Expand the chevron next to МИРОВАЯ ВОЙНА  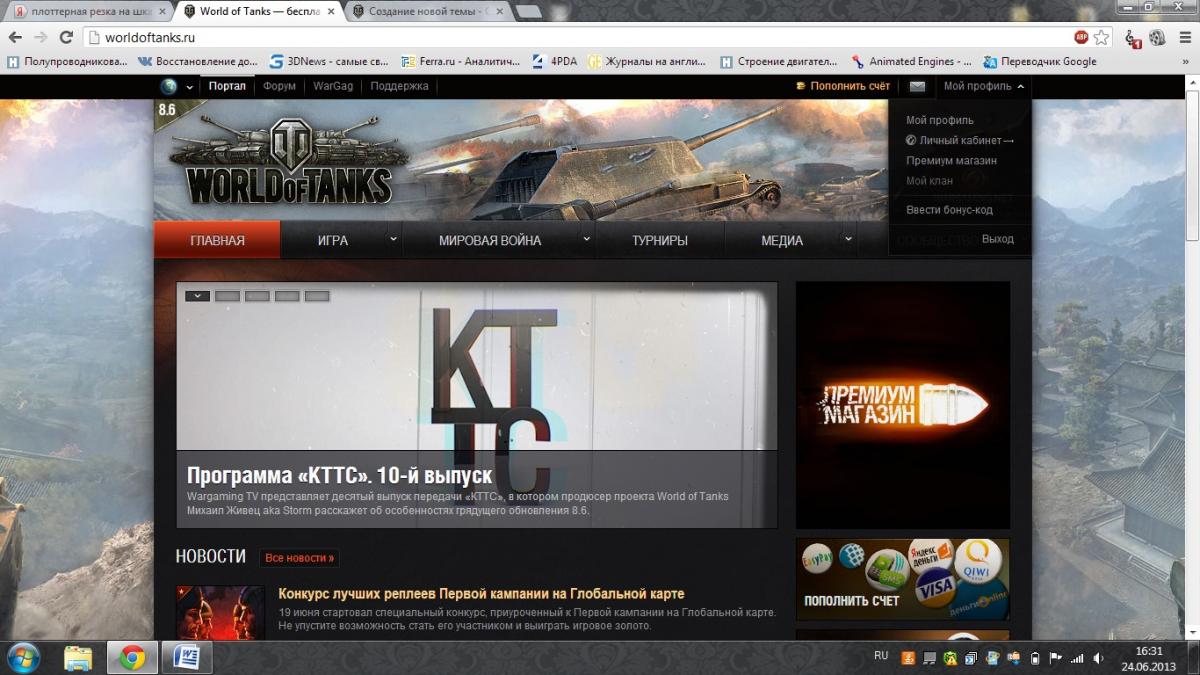587,240
